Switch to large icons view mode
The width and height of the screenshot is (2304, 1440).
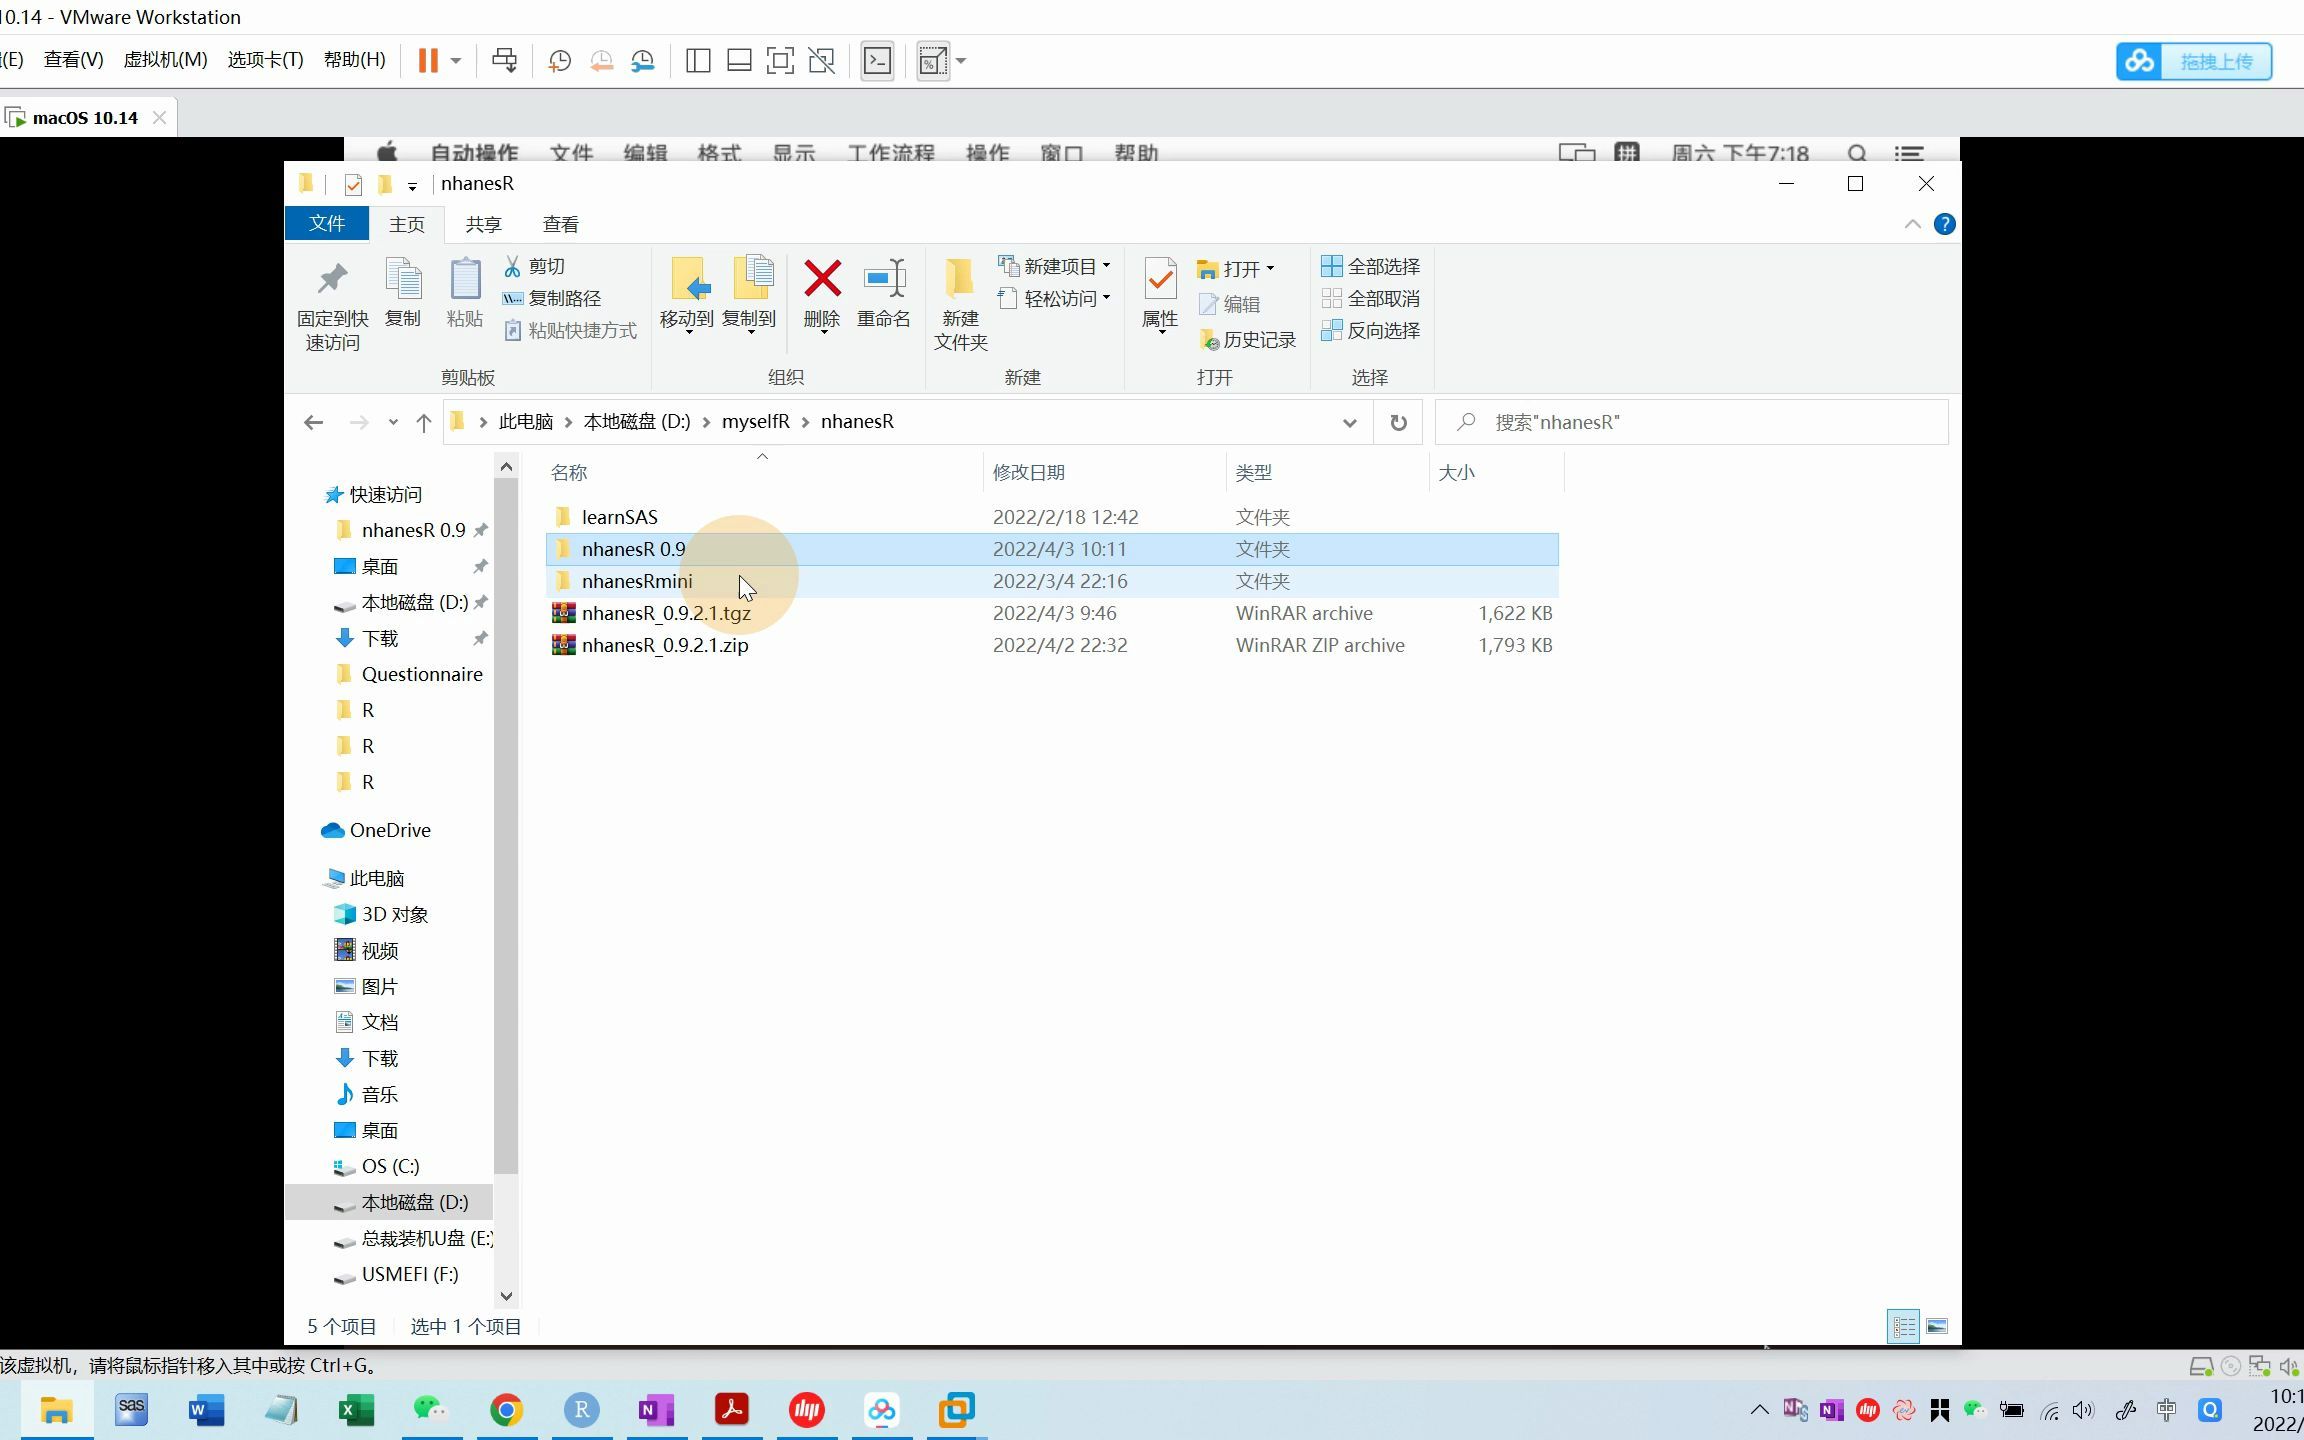coord(1937,1327)
